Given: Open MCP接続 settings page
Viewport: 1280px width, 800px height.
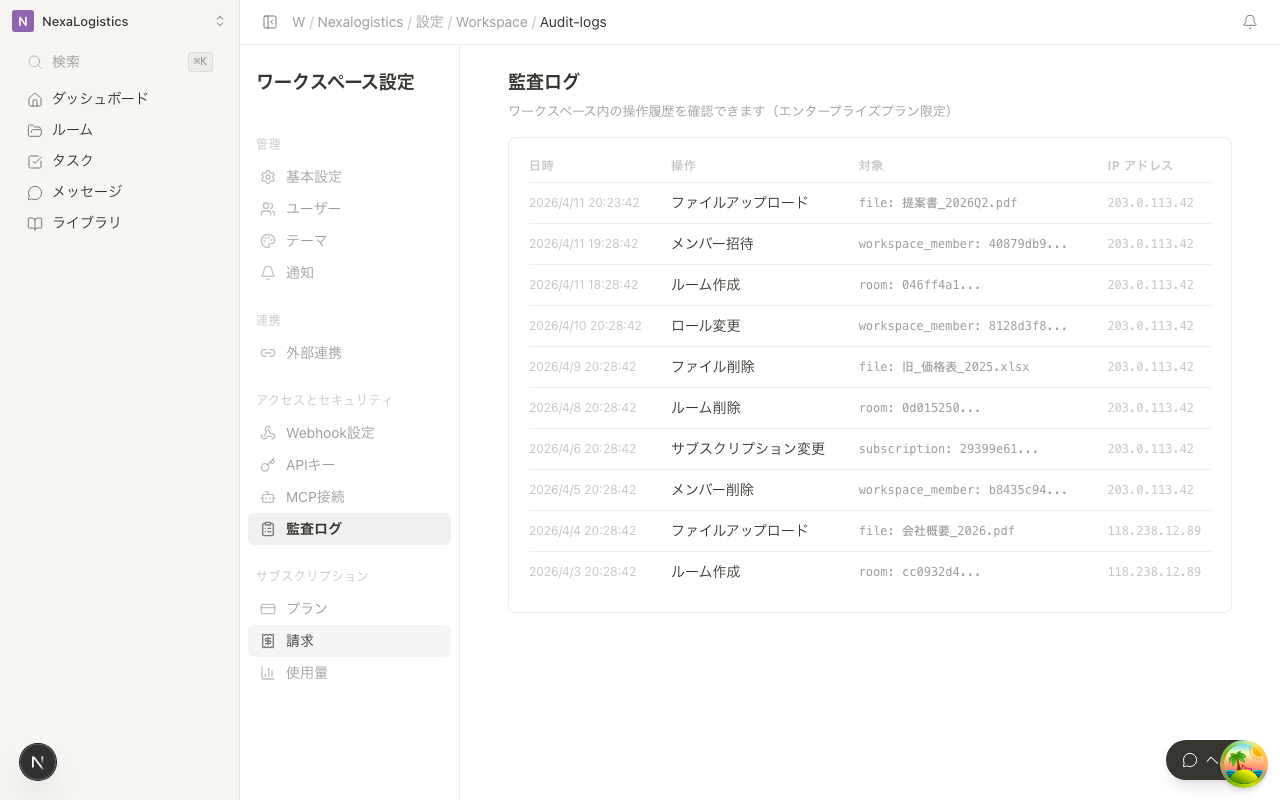Looking at the screenshot, I should [x=349, y=497].
